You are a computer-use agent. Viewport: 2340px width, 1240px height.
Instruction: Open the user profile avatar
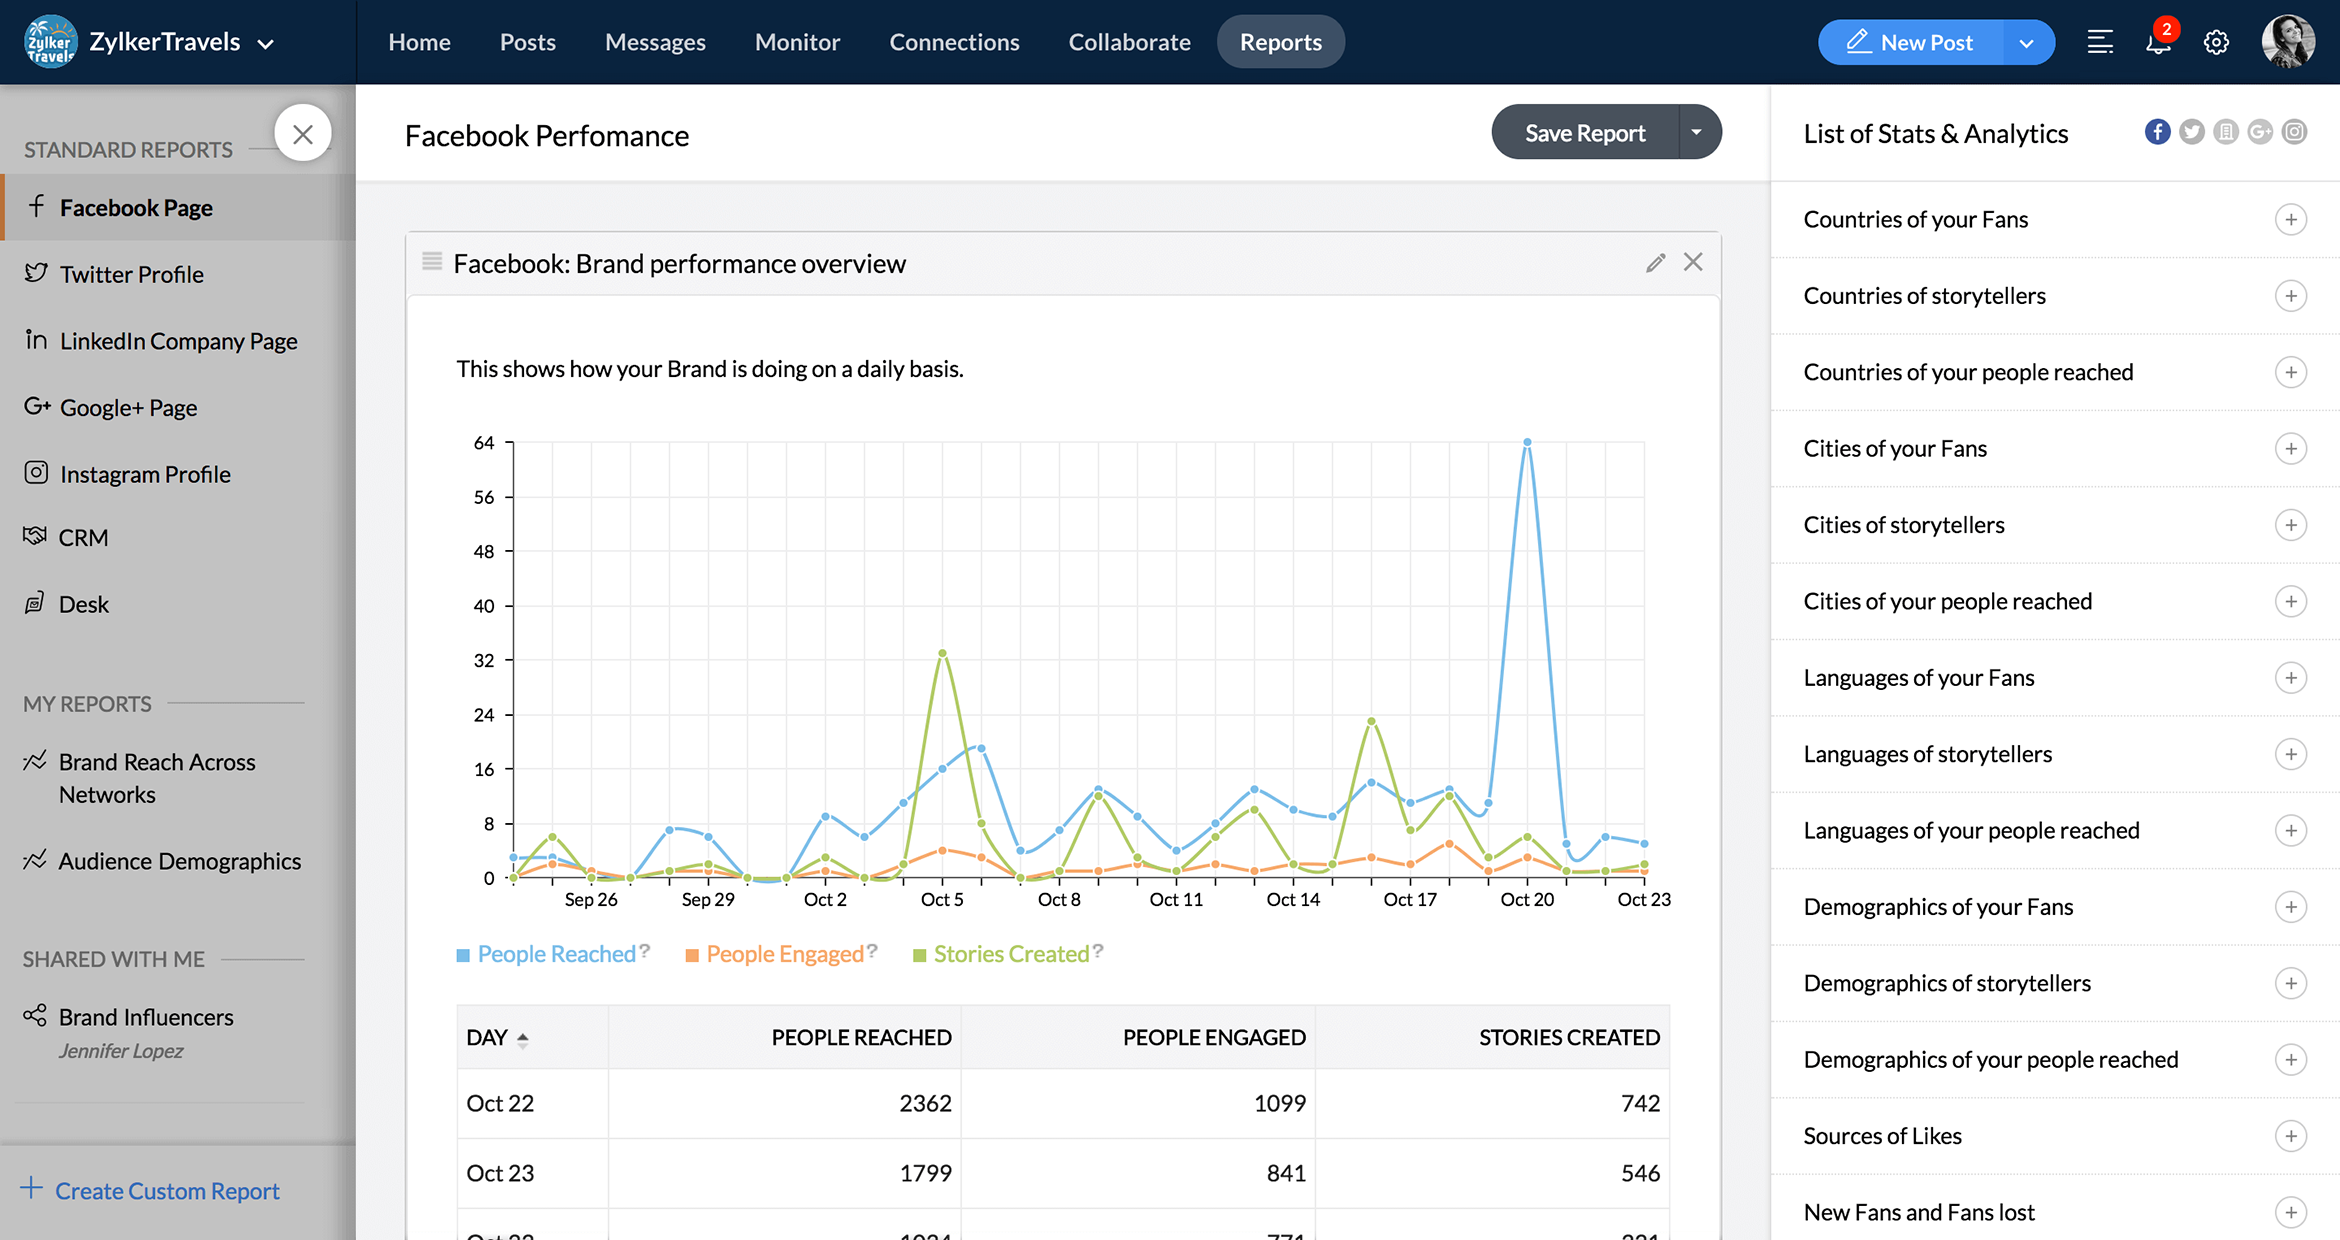pyautogui.click(x=2288, y=42)
